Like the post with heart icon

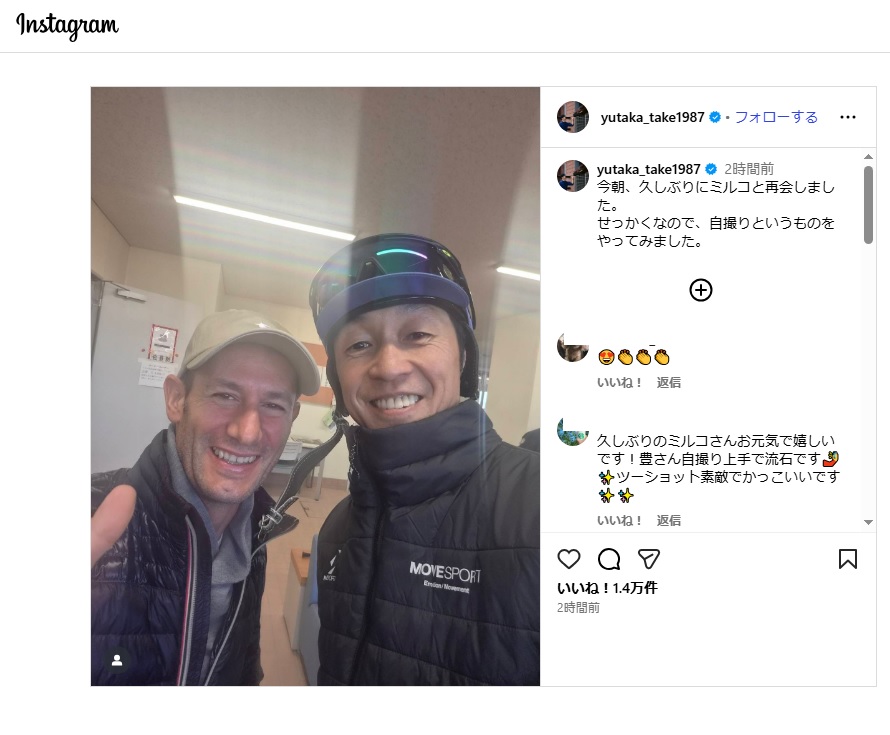tap(569, 559)
